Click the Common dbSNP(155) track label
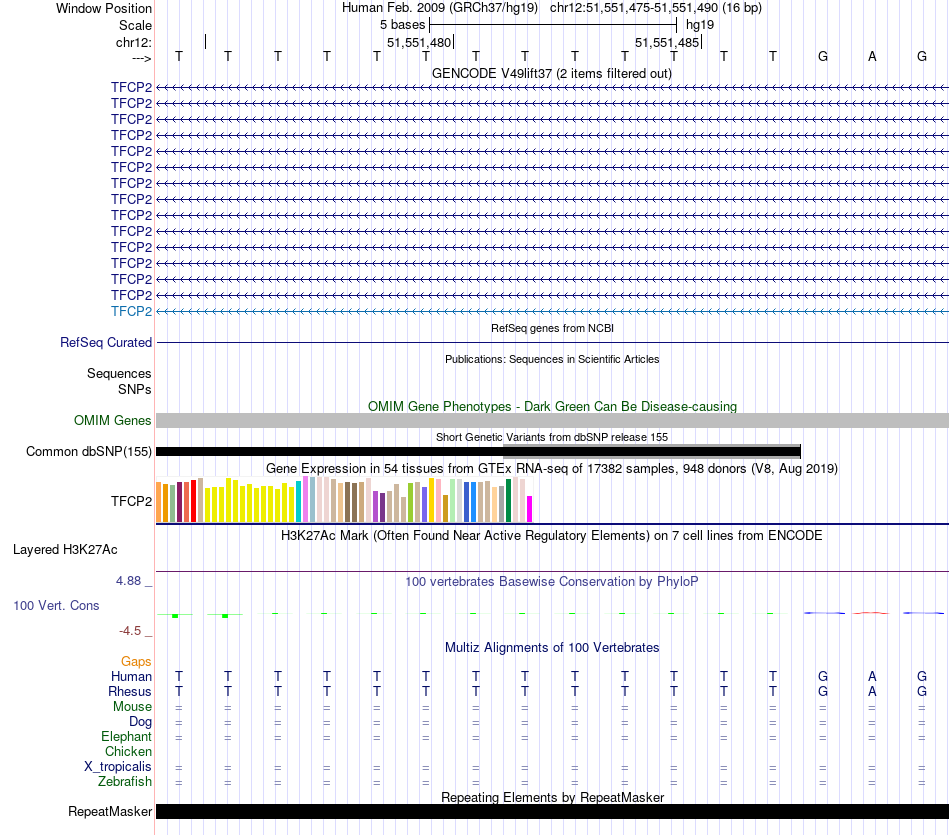The height and width of the screenshot is (835, 950). click(89, 451)
